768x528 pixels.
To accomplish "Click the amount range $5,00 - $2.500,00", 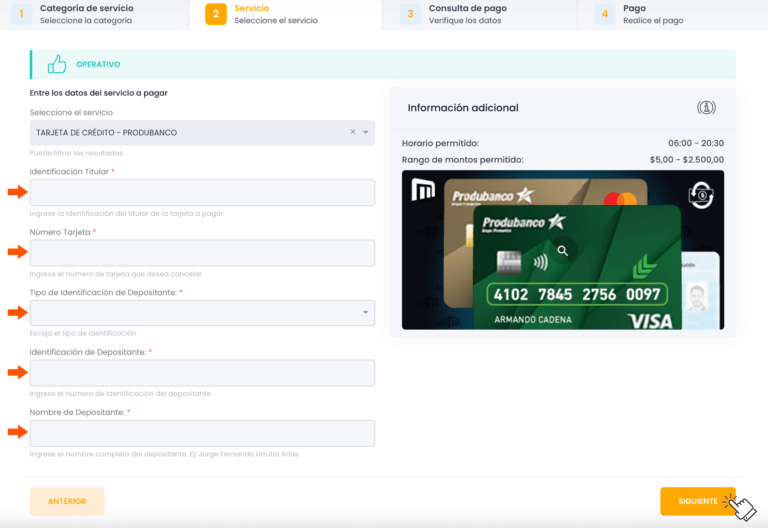I will (687, 160).
